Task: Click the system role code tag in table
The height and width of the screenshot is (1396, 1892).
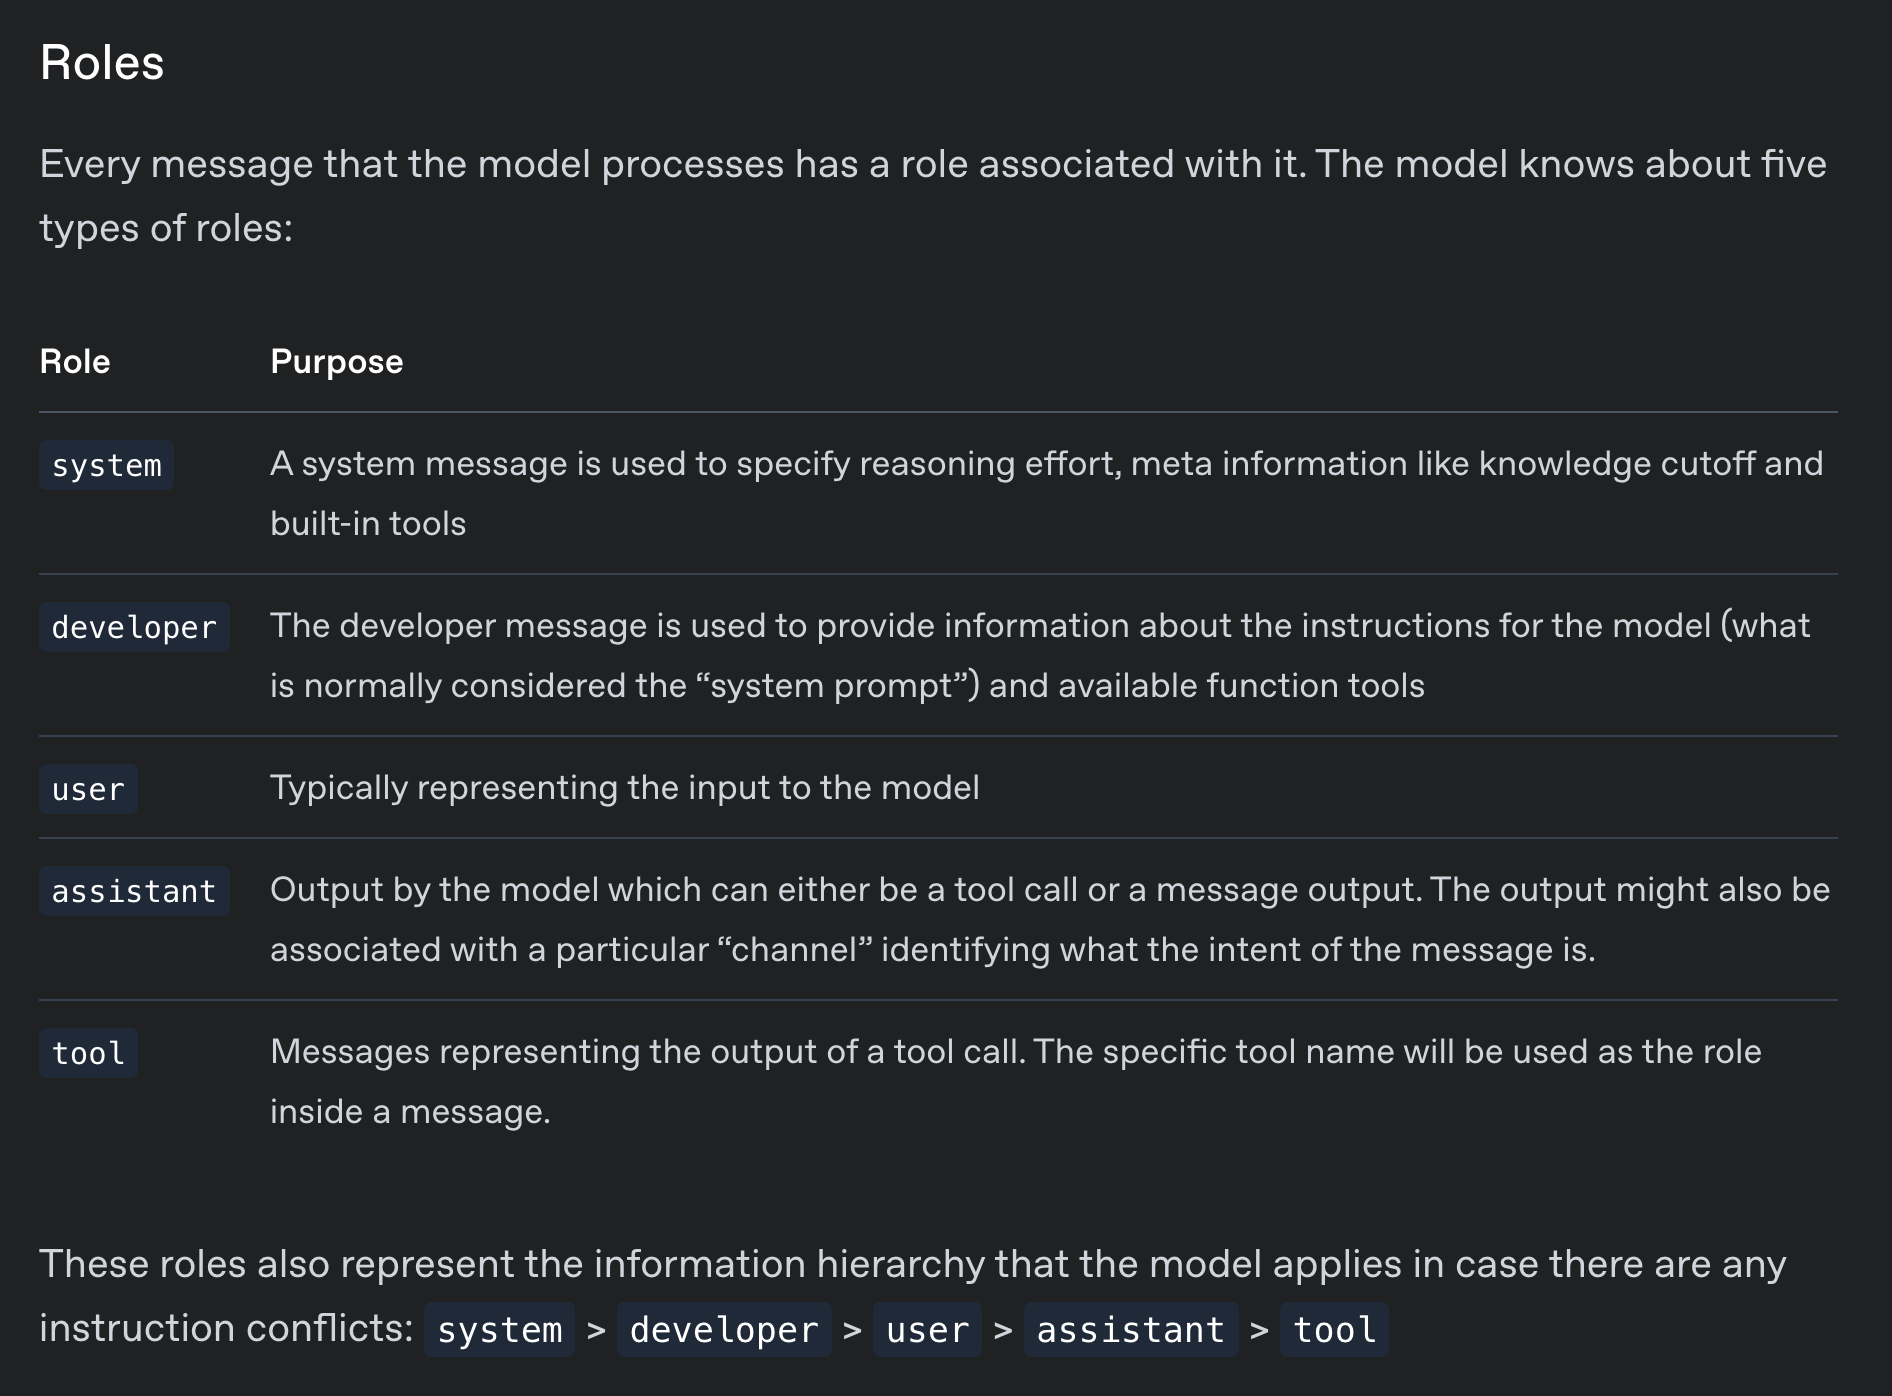Action: click(106, 465)
